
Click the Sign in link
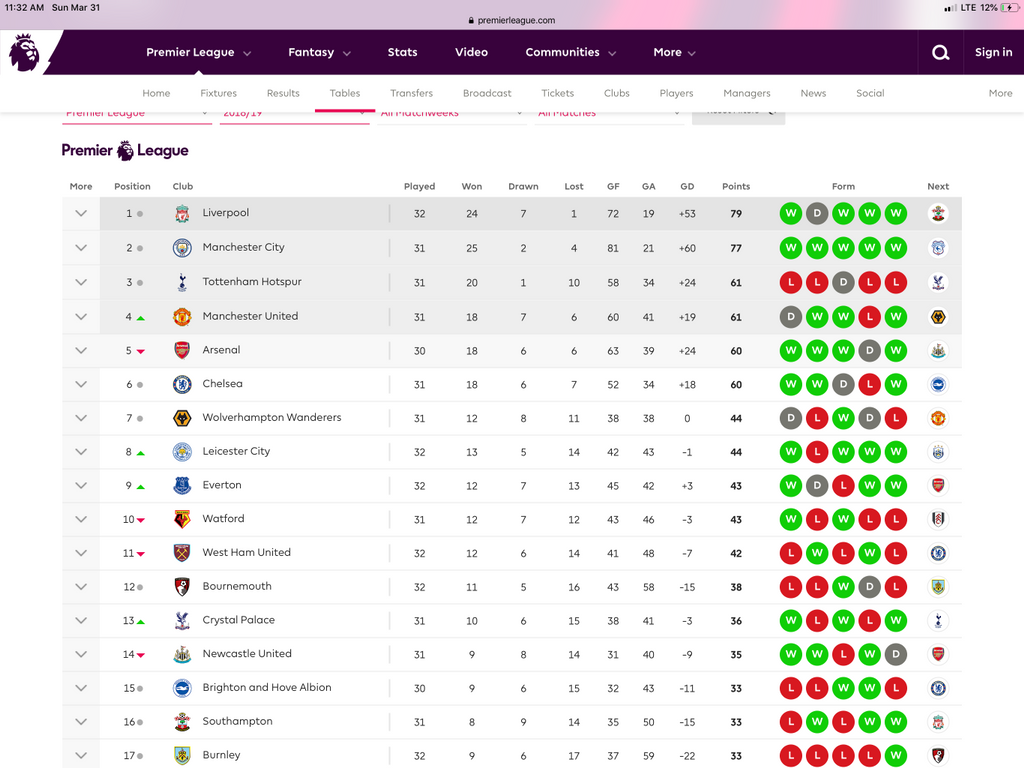993,53
